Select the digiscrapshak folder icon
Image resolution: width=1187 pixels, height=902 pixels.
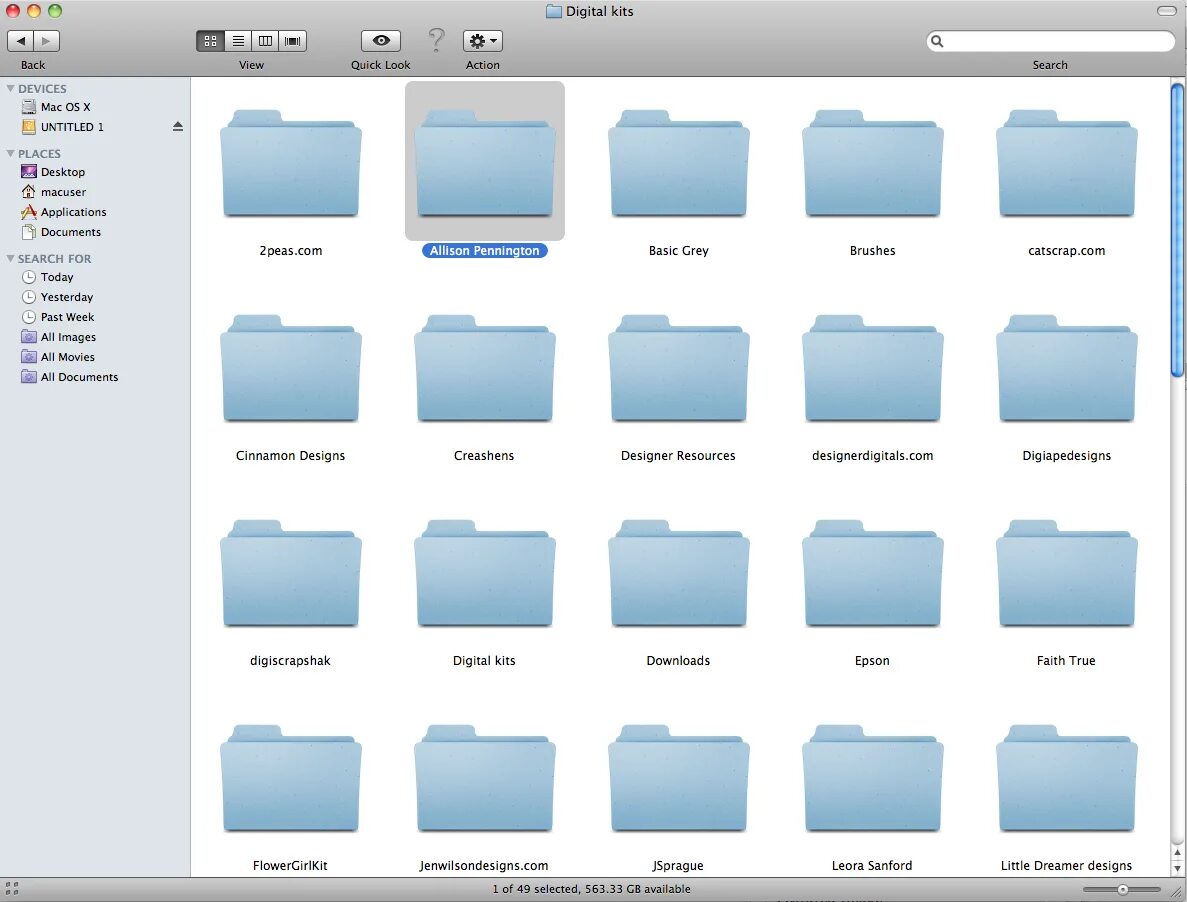click(291, 574)
